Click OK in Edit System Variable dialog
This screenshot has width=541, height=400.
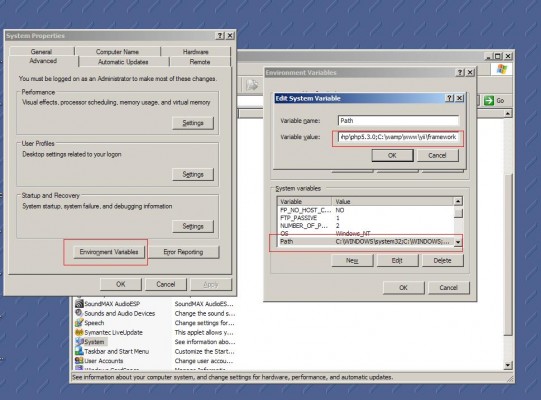392,155
